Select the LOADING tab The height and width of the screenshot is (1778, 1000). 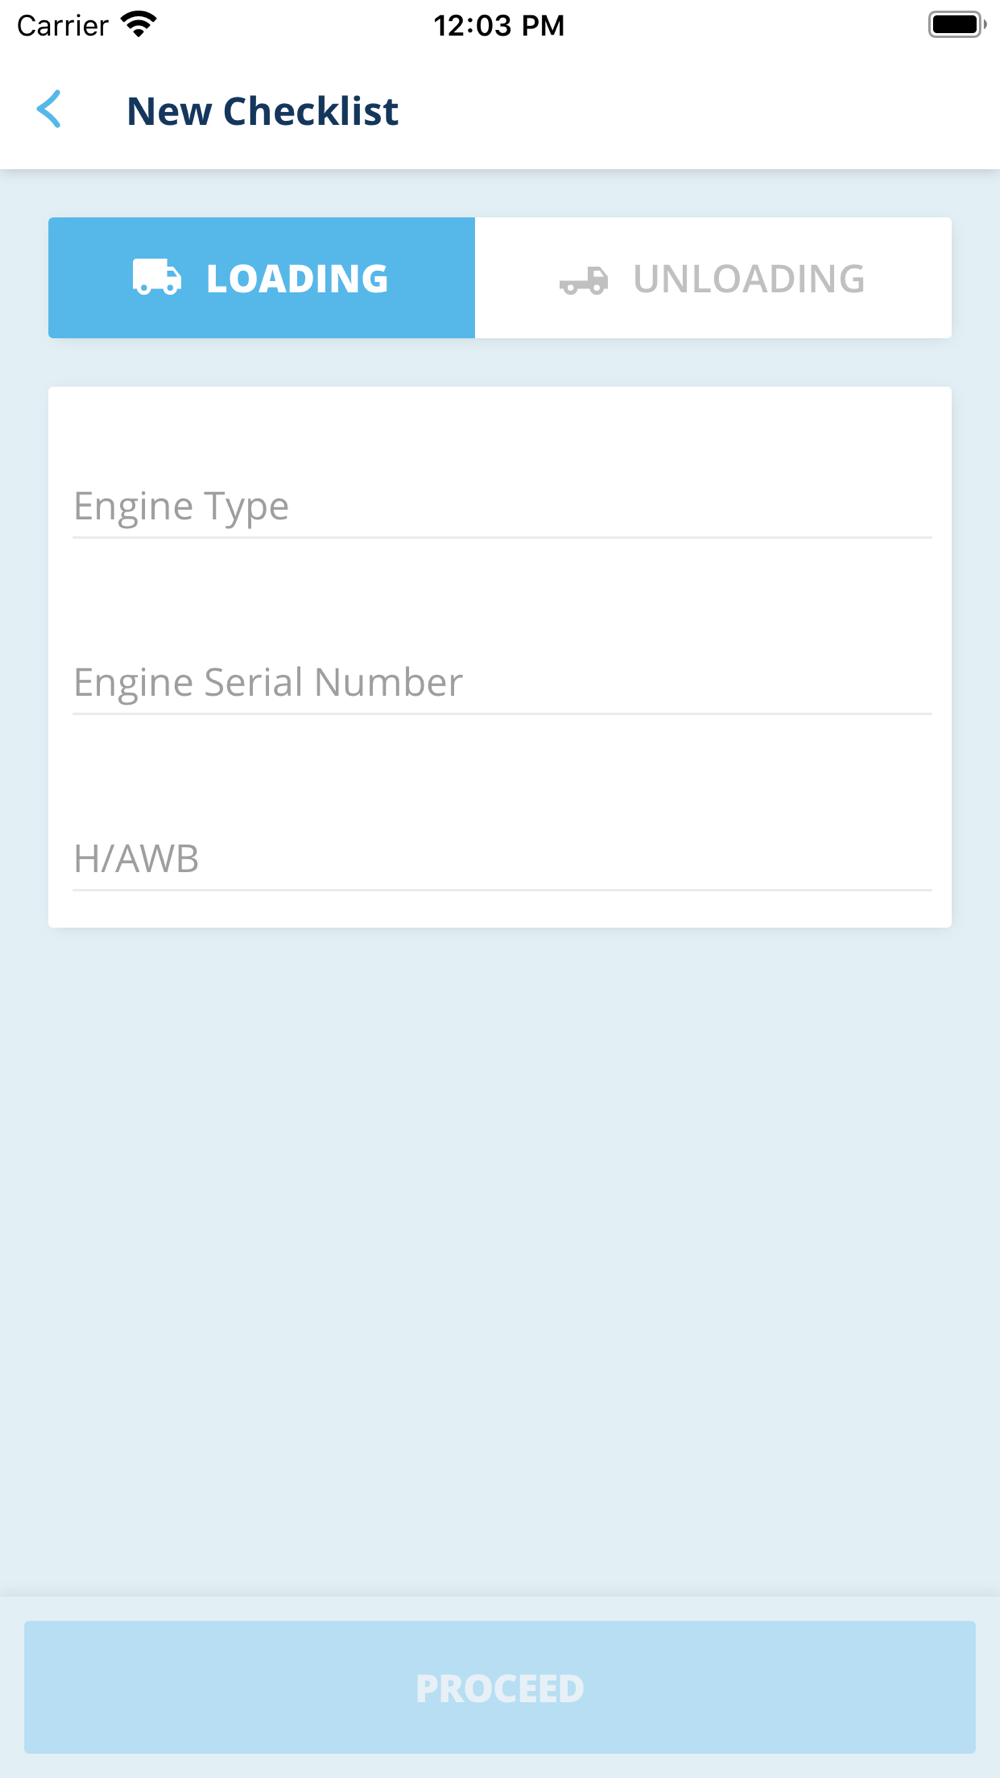262,278
